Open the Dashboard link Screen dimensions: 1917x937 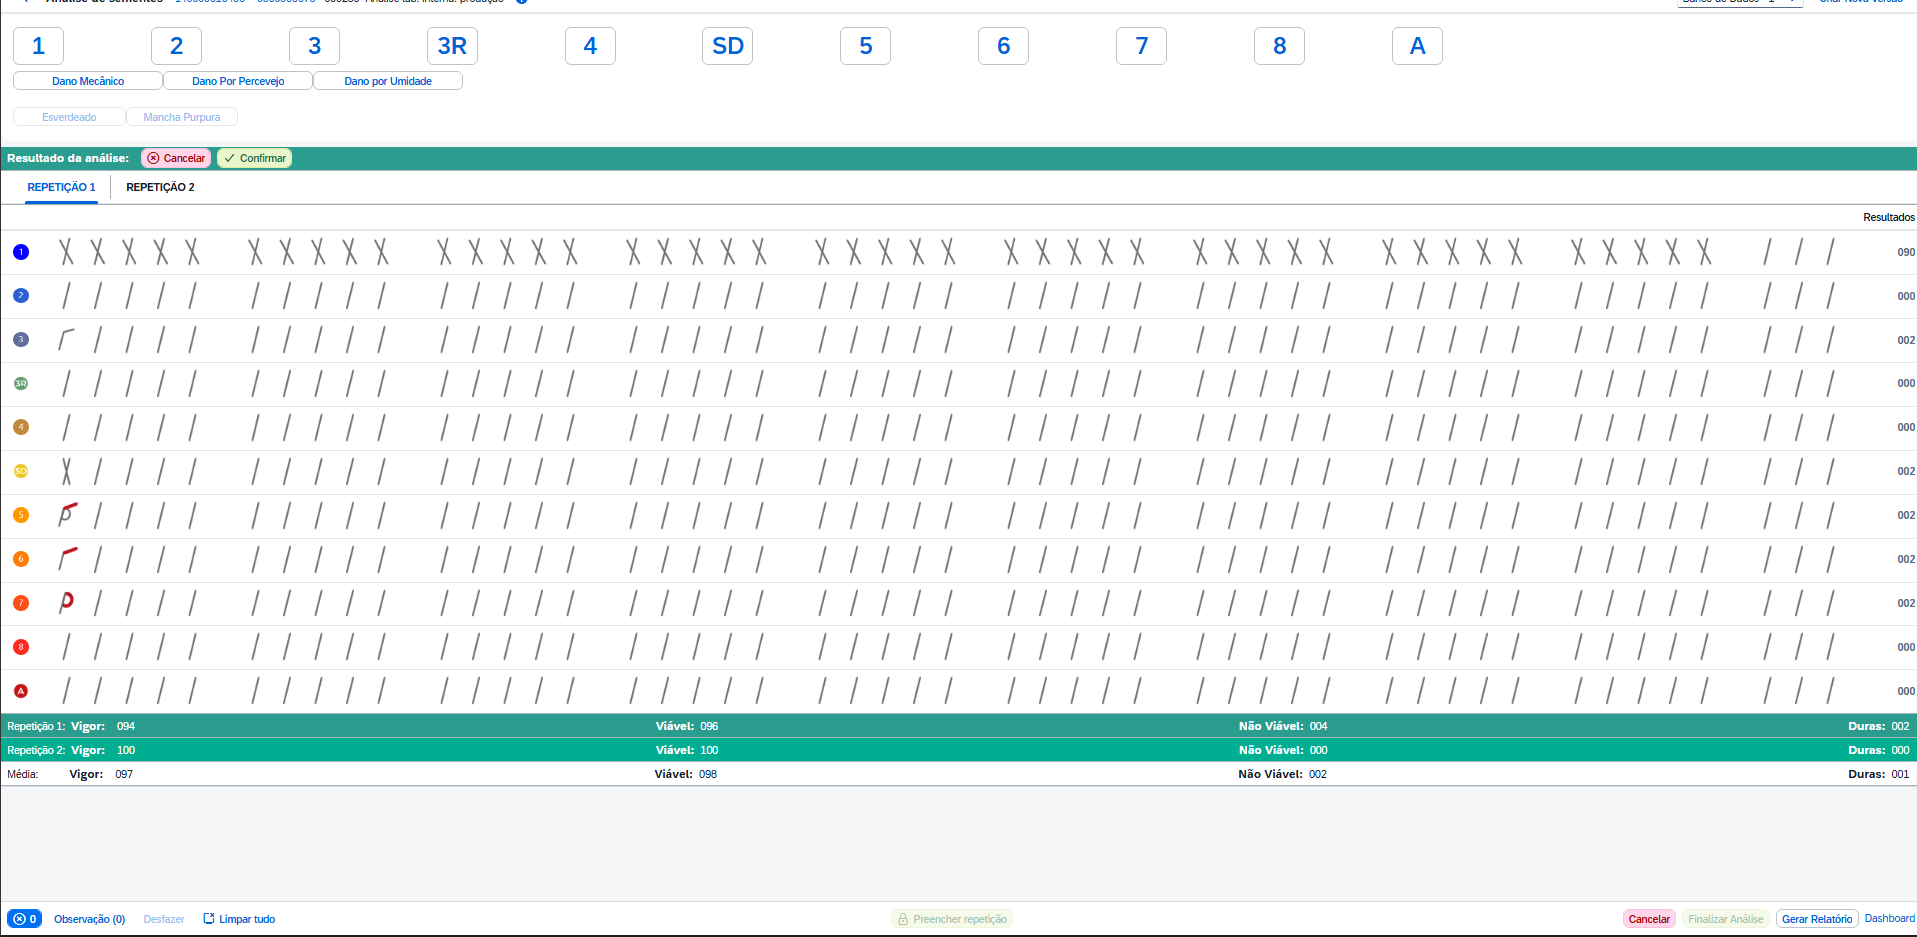tap(1889, 919)
